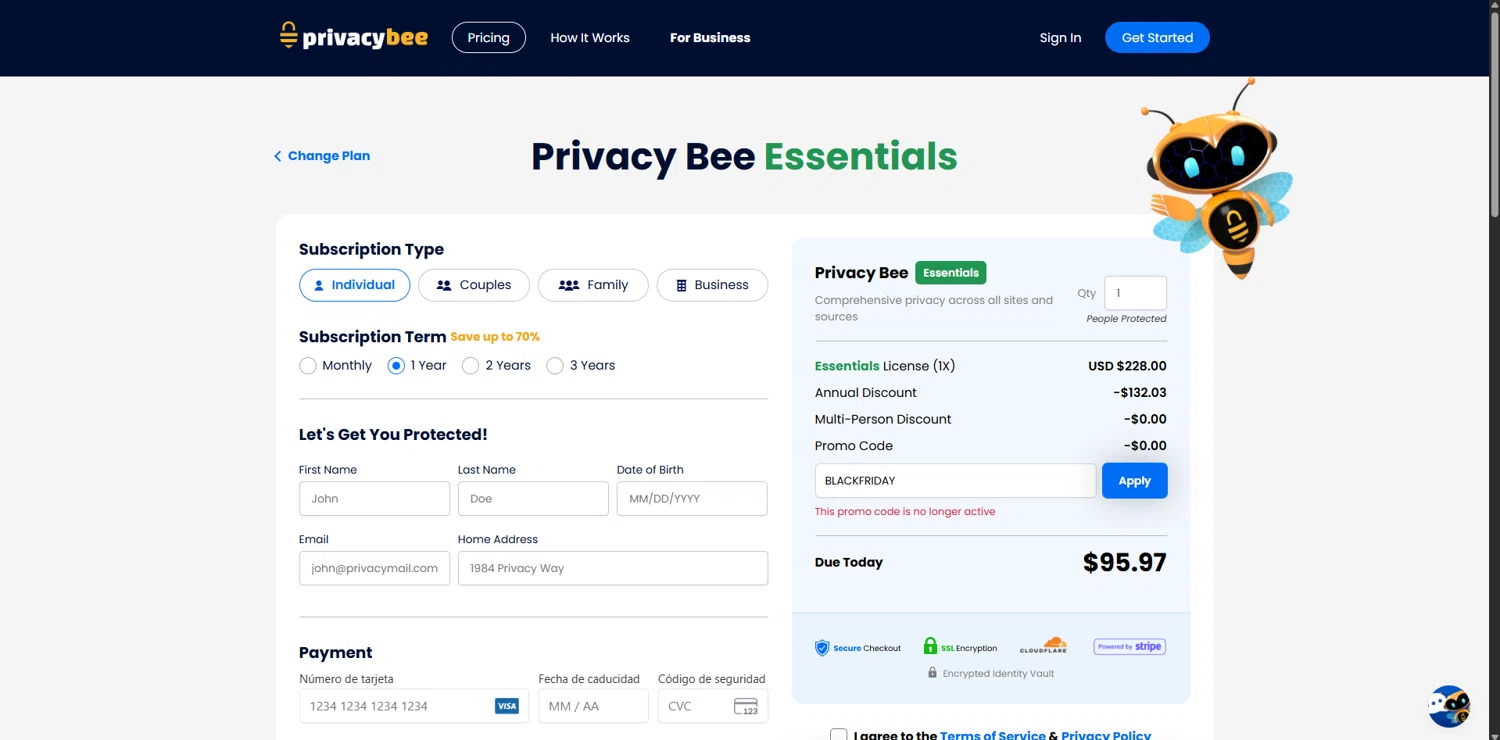Open the Terms of Service link
This screenshot has height=740, width=1500.
993,735
